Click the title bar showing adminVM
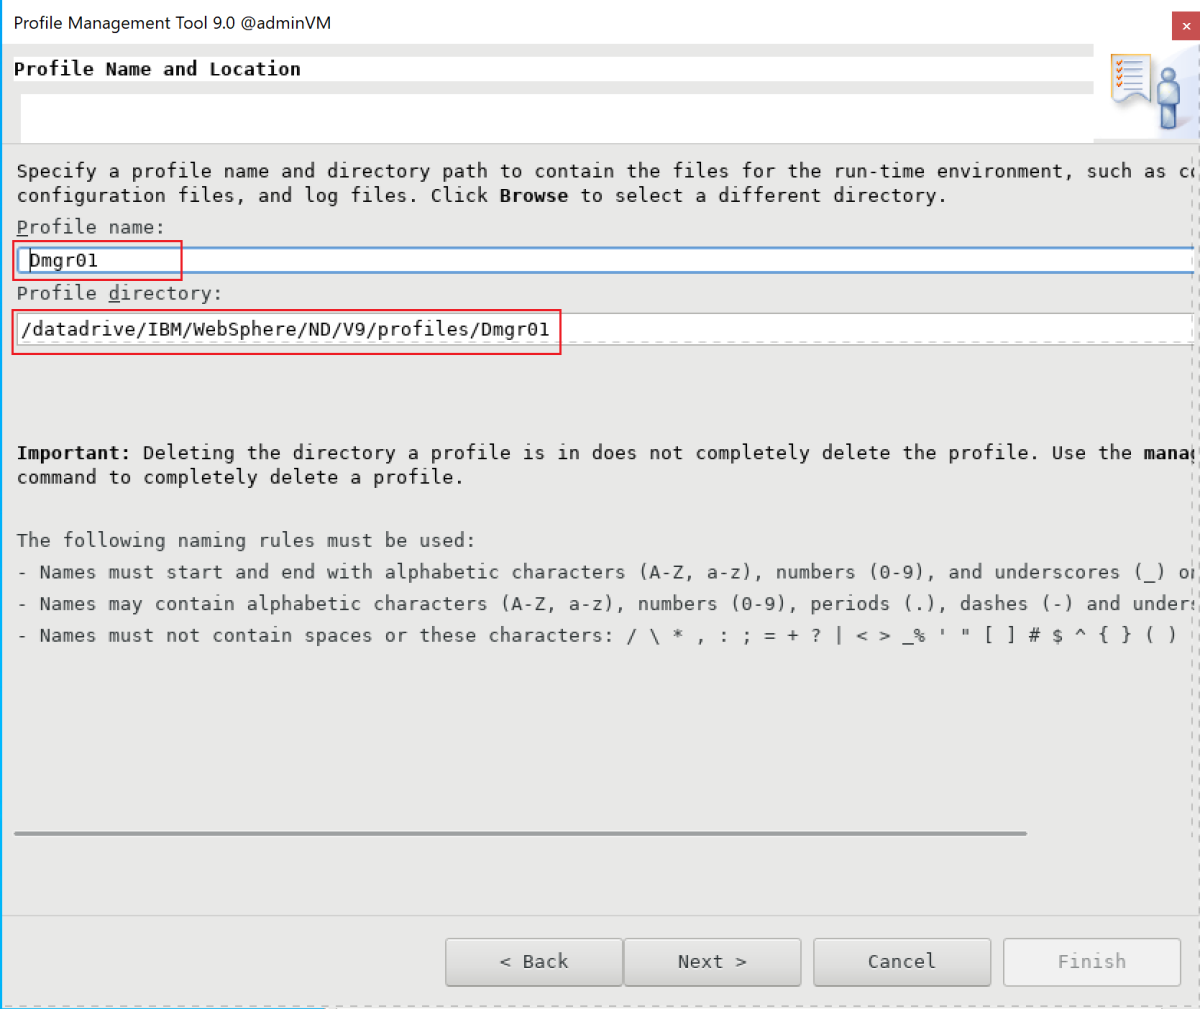 click(x=170, y=22)
